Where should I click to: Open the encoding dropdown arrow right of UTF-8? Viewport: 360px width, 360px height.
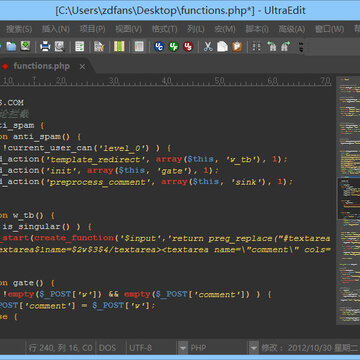coord(183,348)
